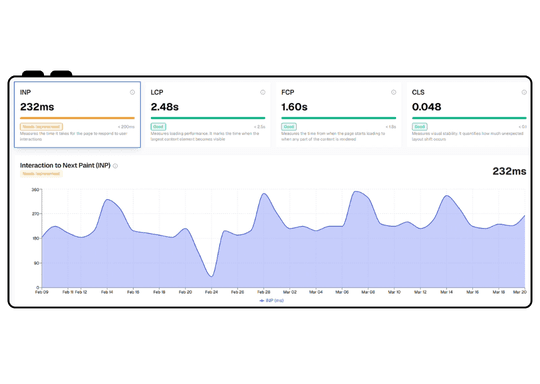
Task: Click the Good badge in the CLS card
Action: pyautogui.click(x=419, y=127)
